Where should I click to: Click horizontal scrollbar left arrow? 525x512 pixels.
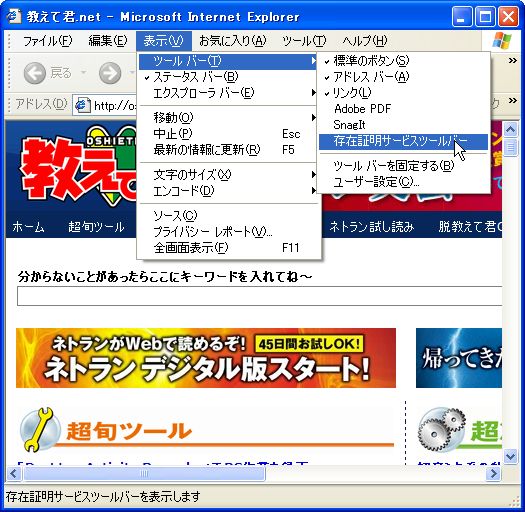point(14,473)
